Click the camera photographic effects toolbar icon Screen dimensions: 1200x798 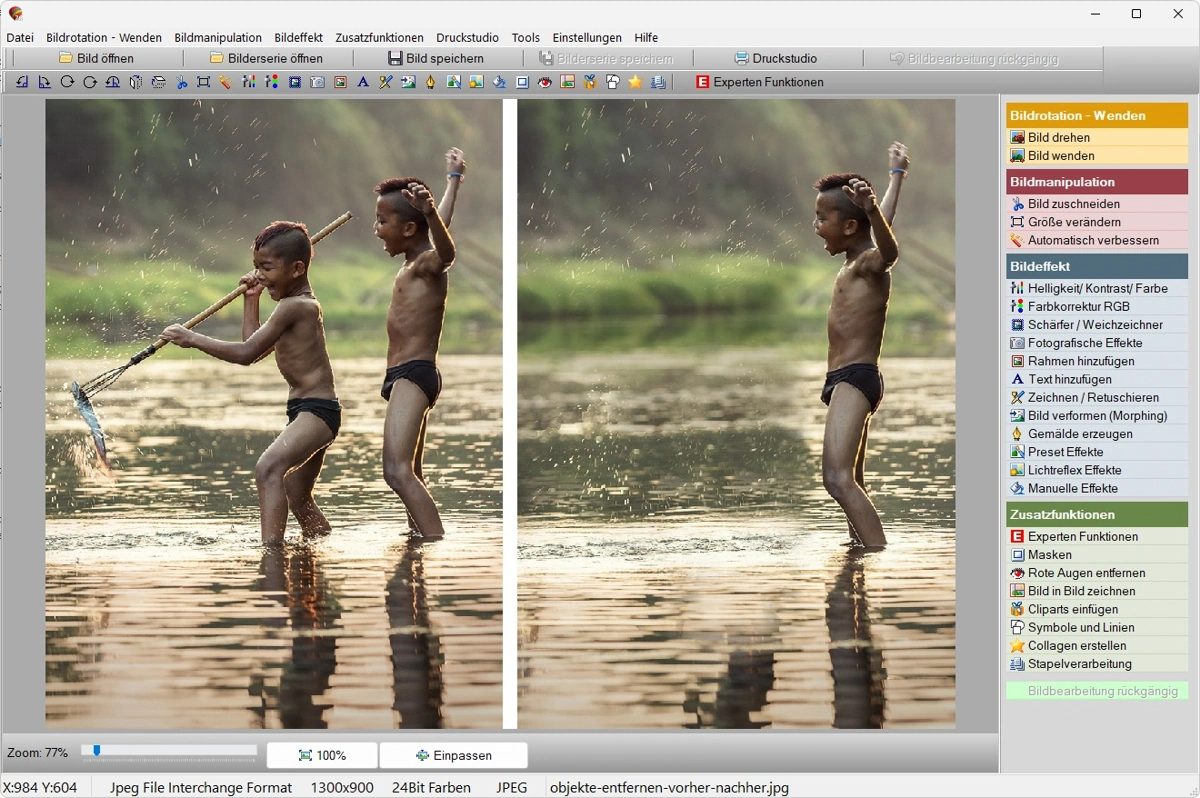(x=317, y=82)
